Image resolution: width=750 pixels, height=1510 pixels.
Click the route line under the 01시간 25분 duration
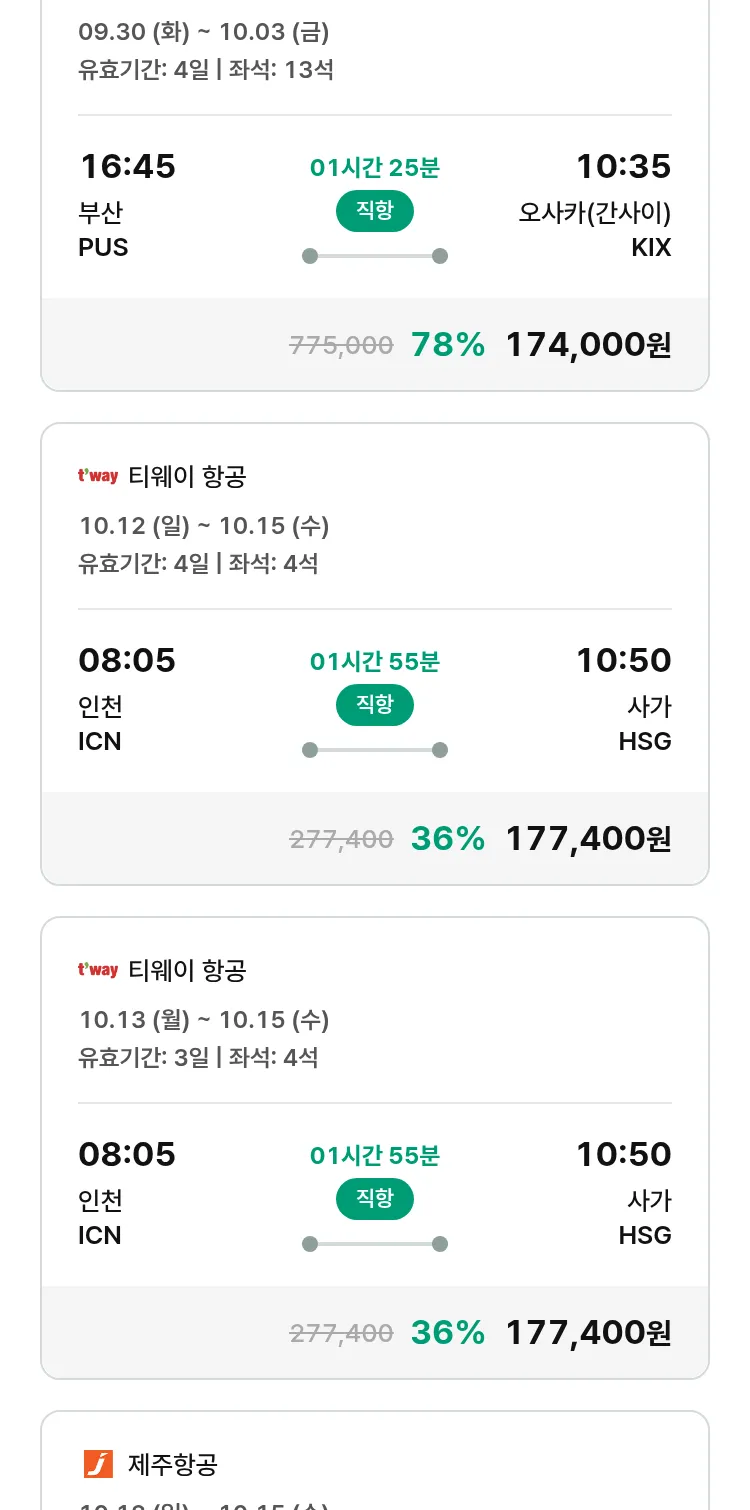375,256
